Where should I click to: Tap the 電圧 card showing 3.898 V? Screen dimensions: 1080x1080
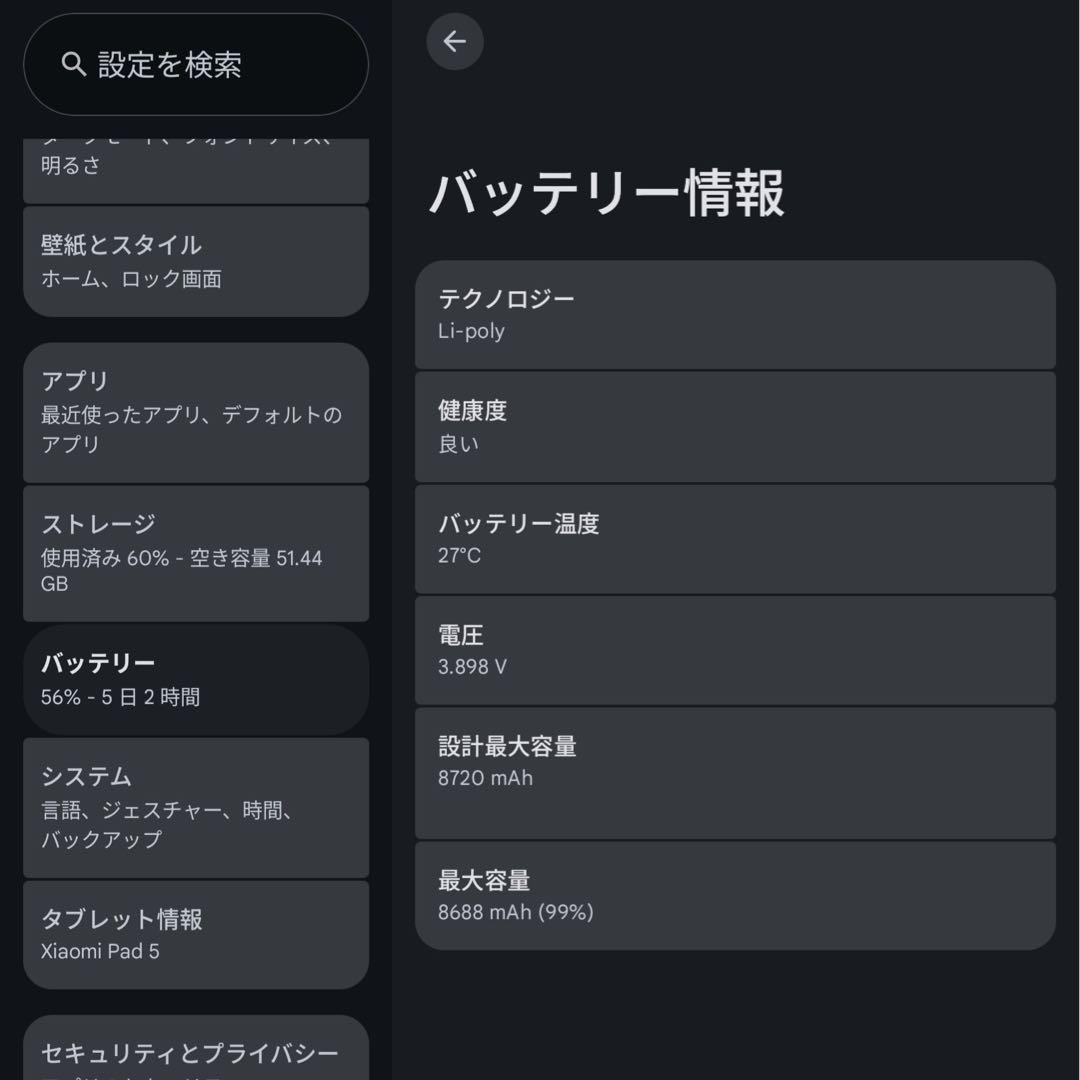tap(735, 650)
